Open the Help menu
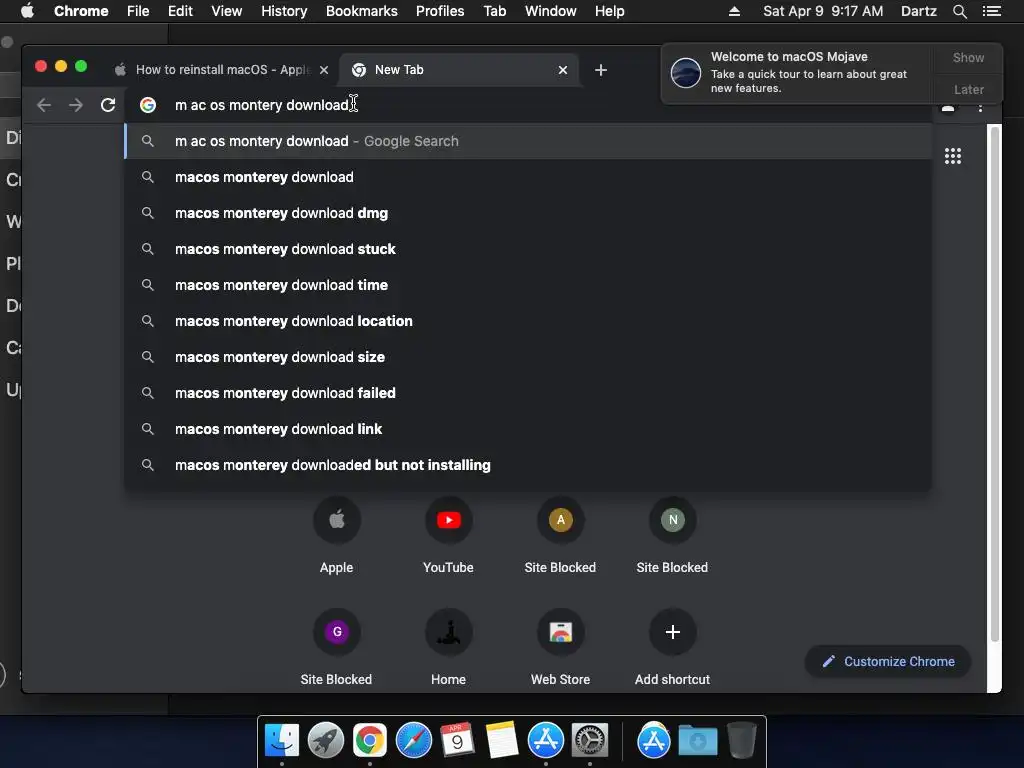 click(609, 11)
